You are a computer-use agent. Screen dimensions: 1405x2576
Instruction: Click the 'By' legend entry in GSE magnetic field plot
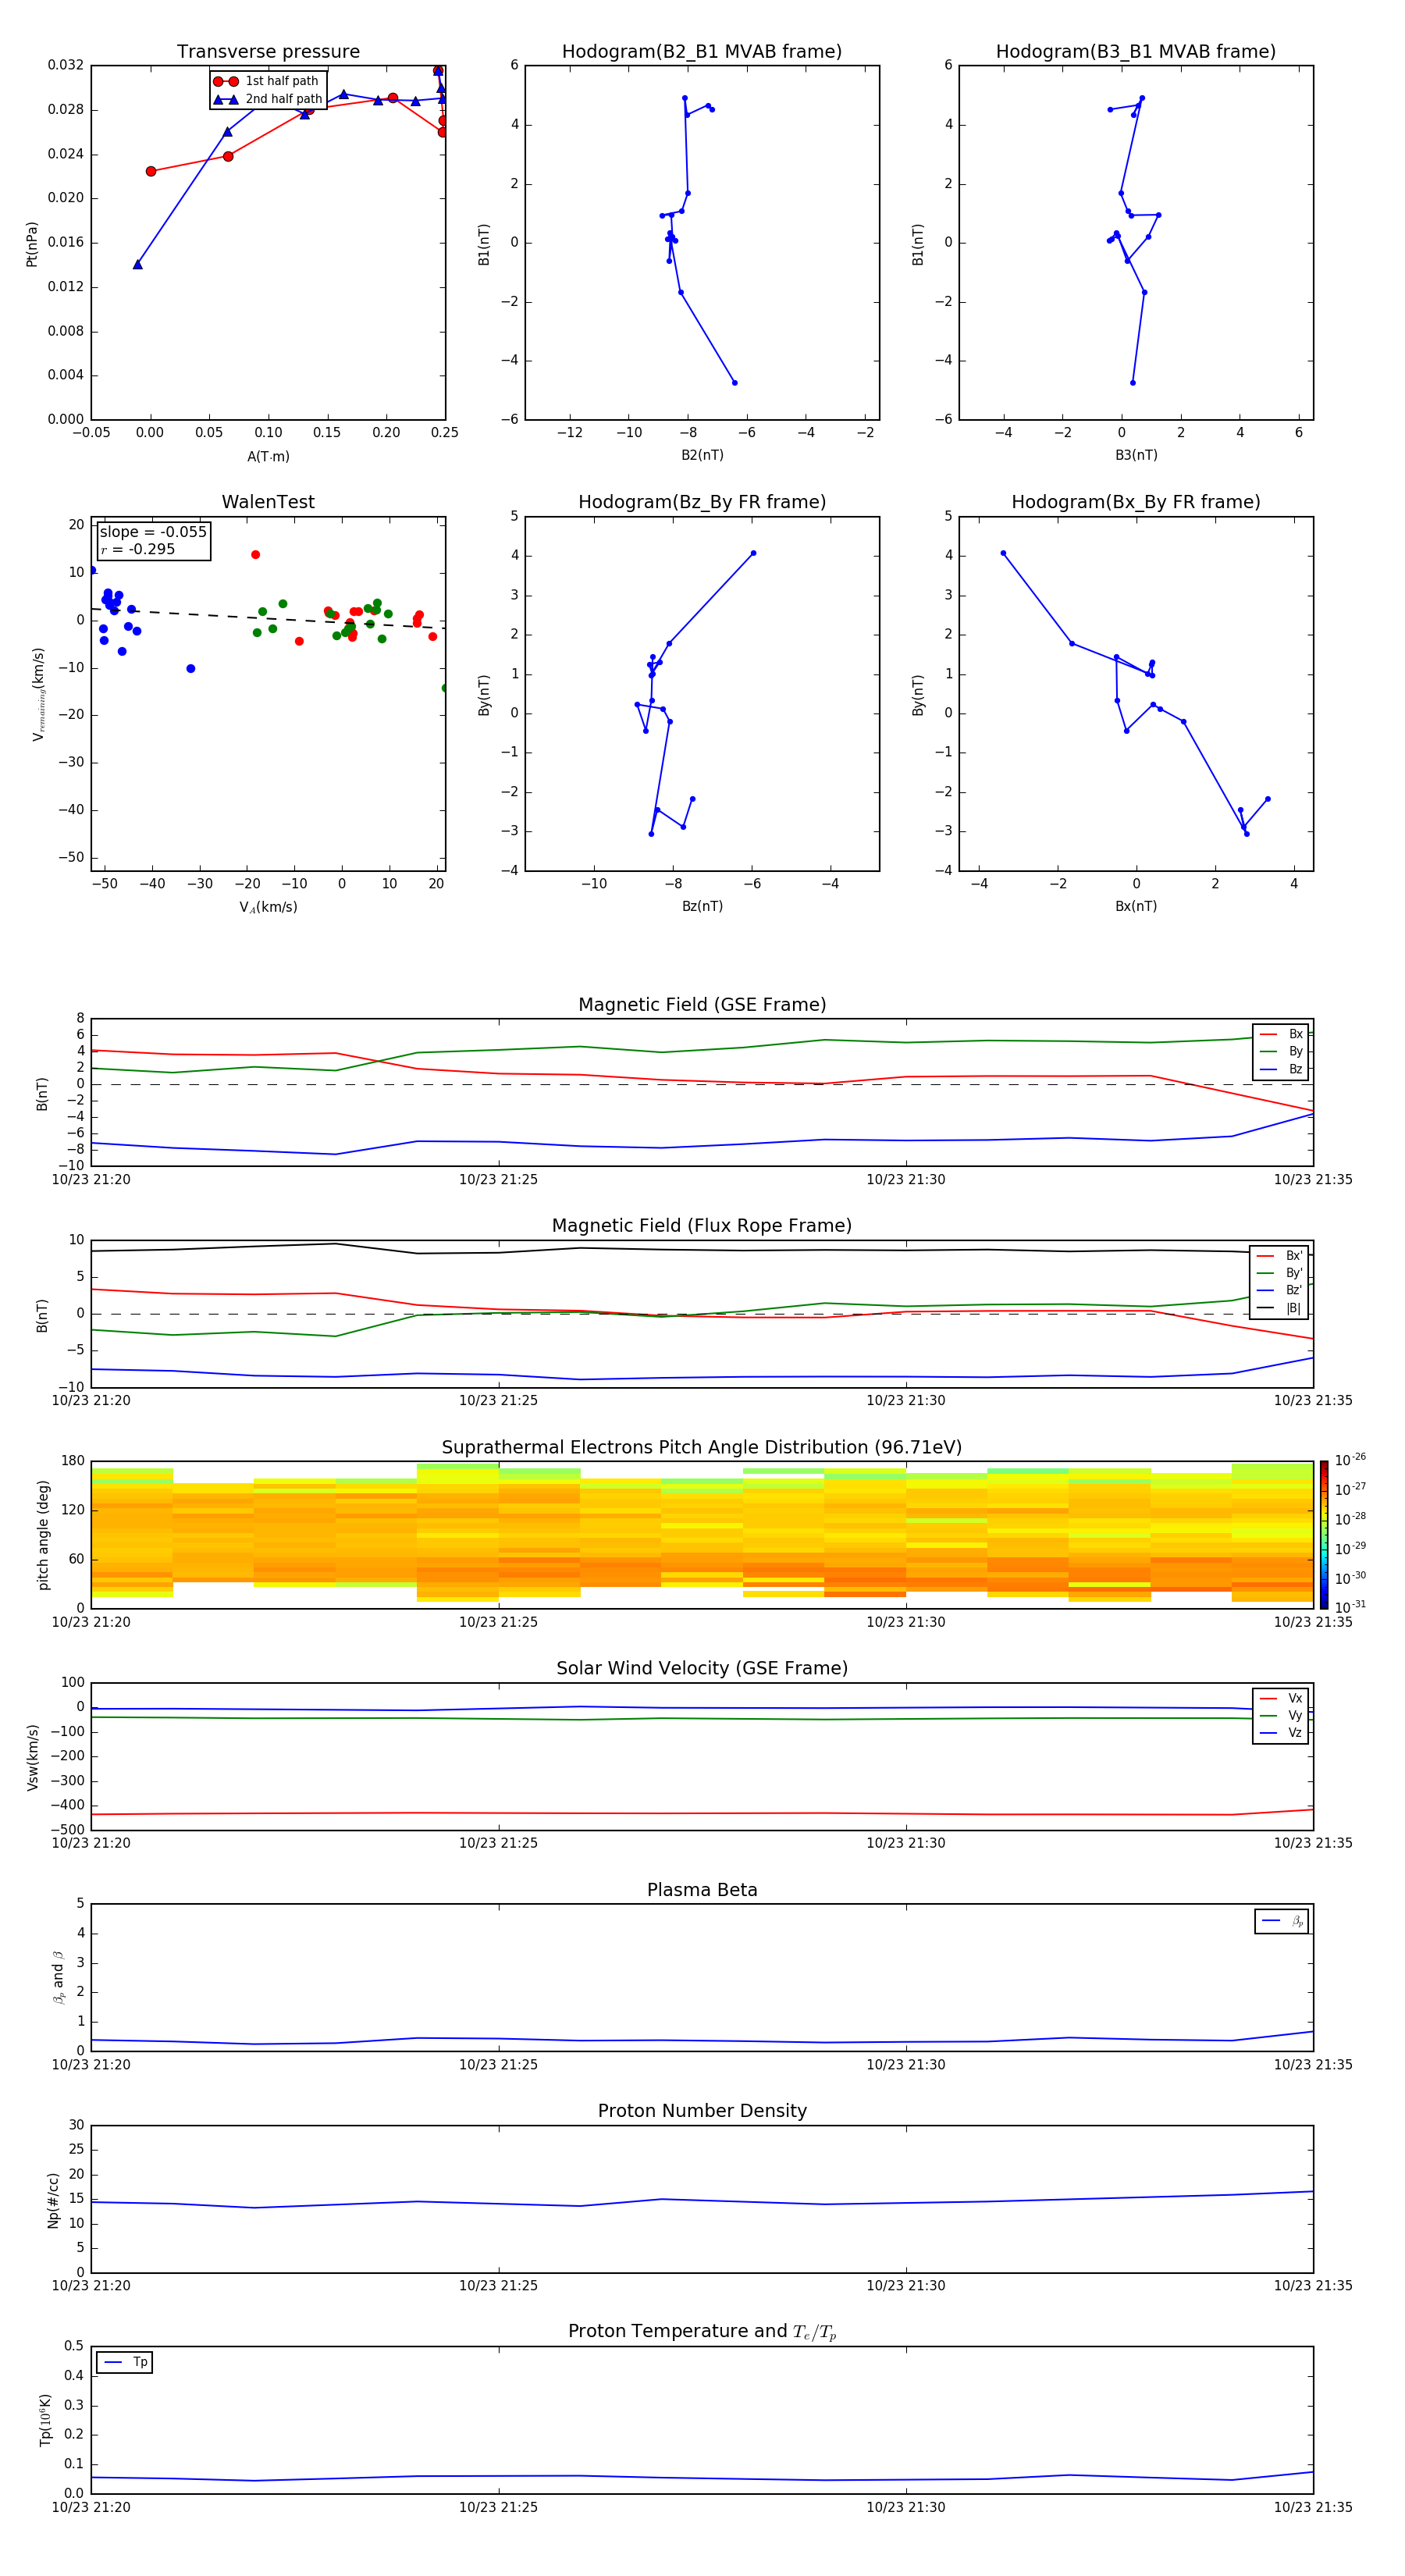tap(1281, 1051)
